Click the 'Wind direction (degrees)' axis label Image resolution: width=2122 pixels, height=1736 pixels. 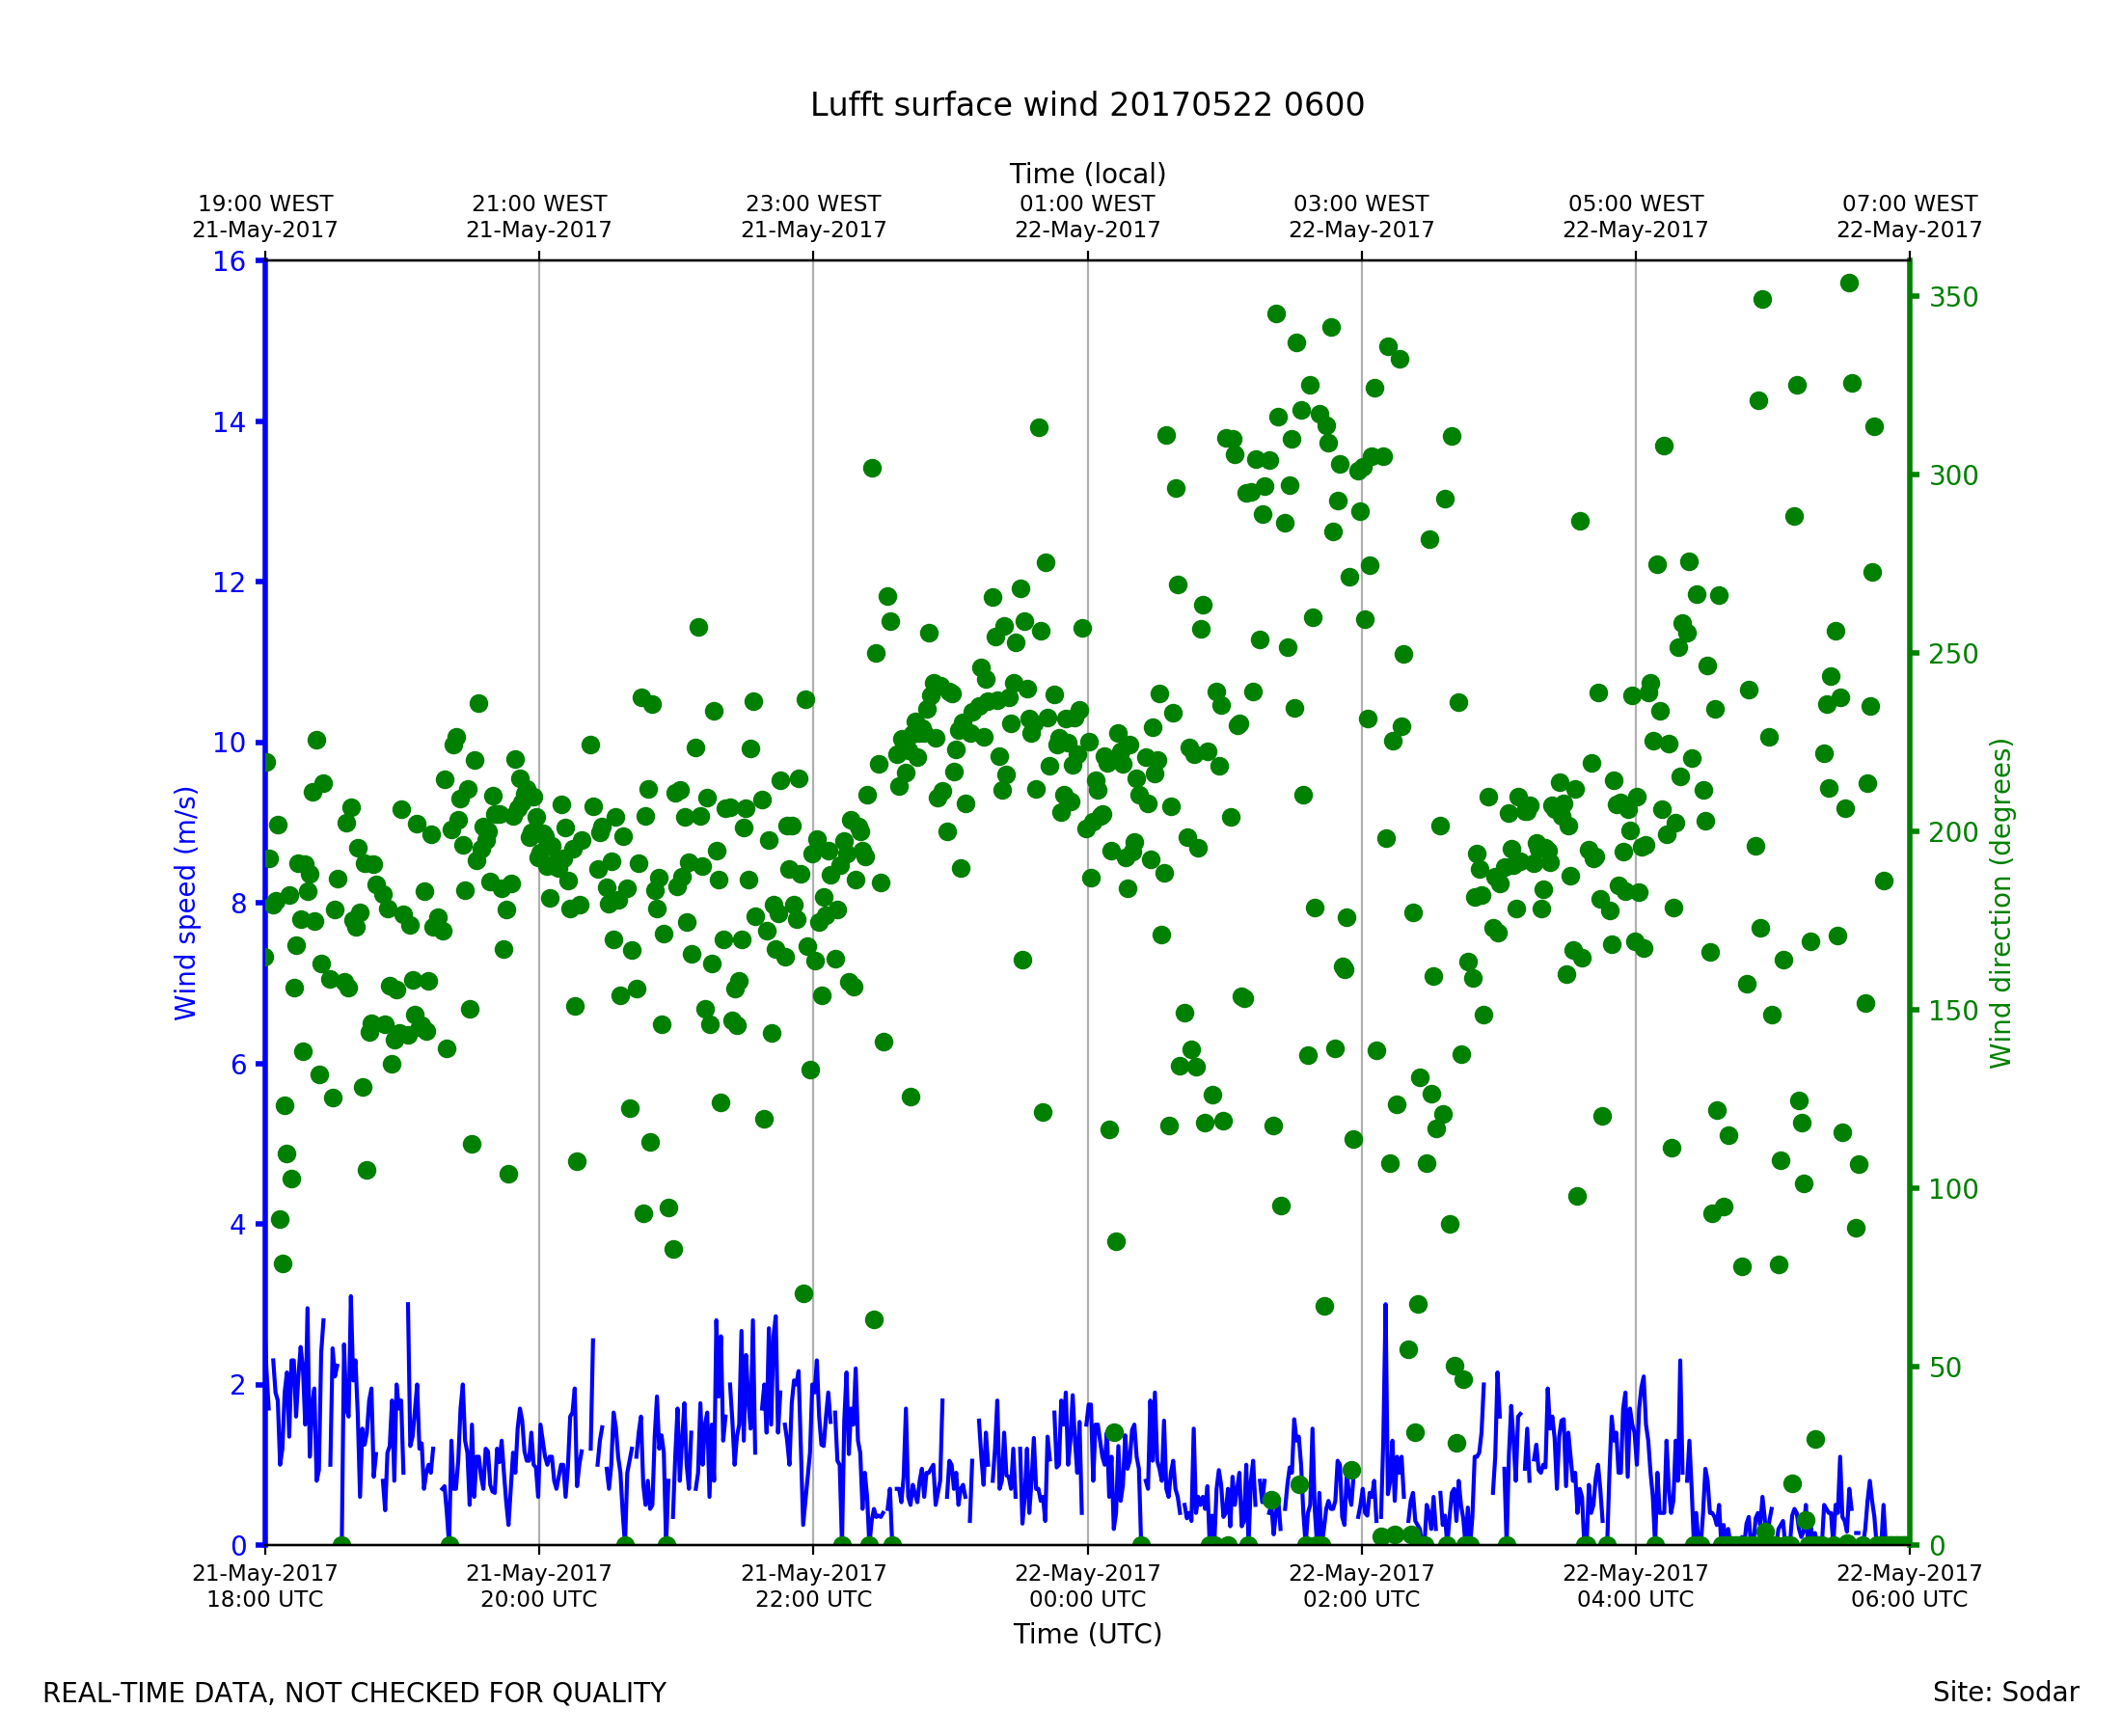click(2000, 903)
